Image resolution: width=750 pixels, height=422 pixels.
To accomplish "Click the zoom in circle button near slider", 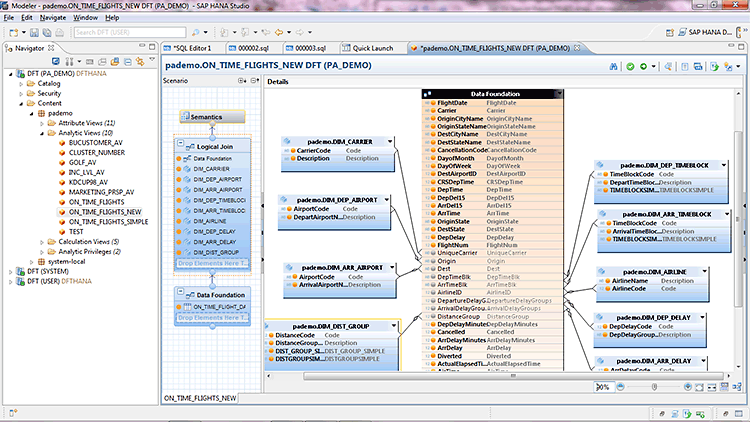I will coord(688,387).
